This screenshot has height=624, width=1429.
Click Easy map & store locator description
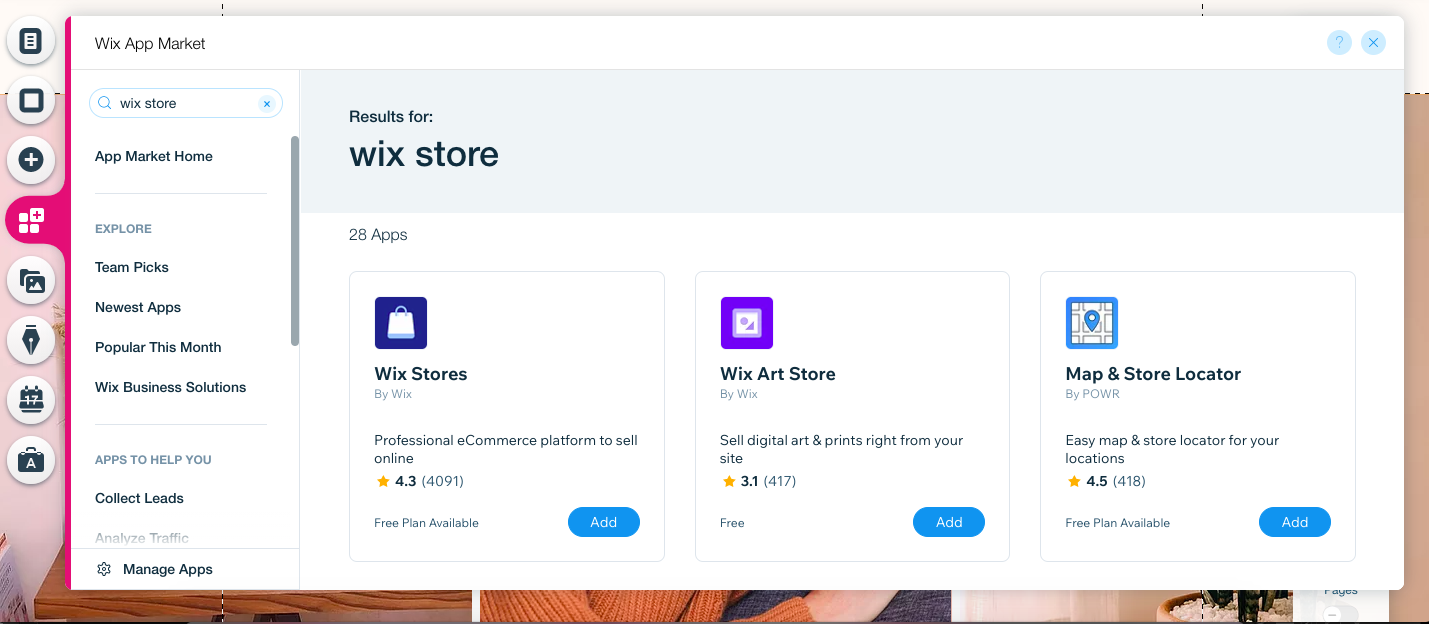click(x=1173, y=449)
